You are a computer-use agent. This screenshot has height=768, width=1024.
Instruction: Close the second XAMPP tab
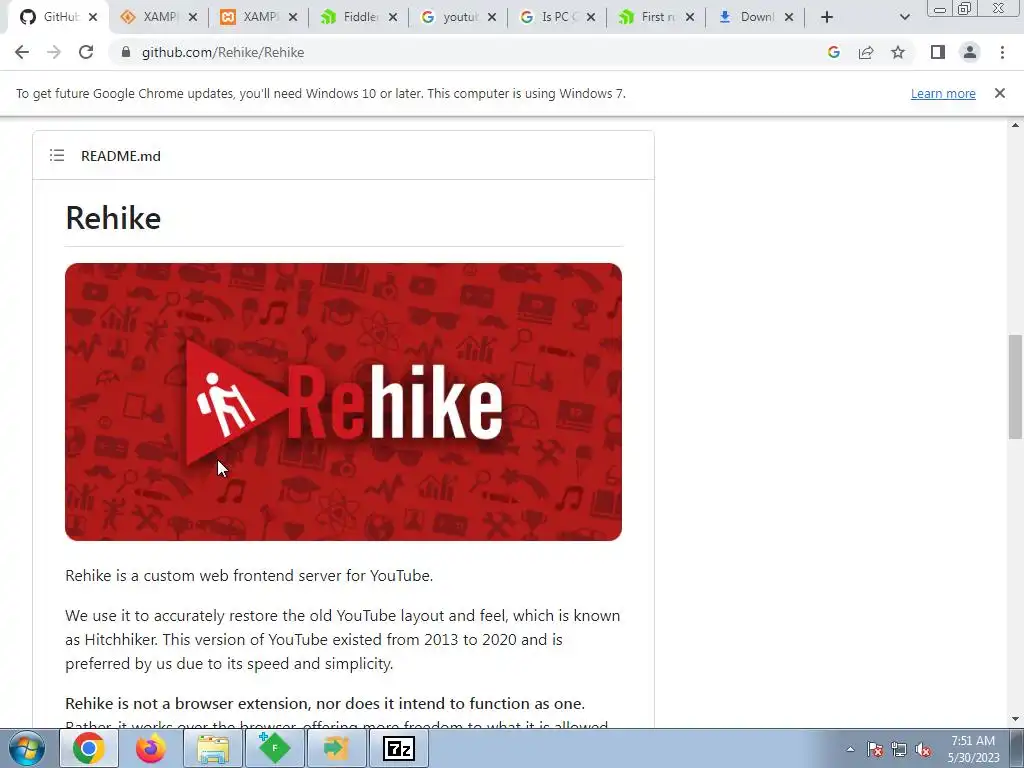[293, 17]
